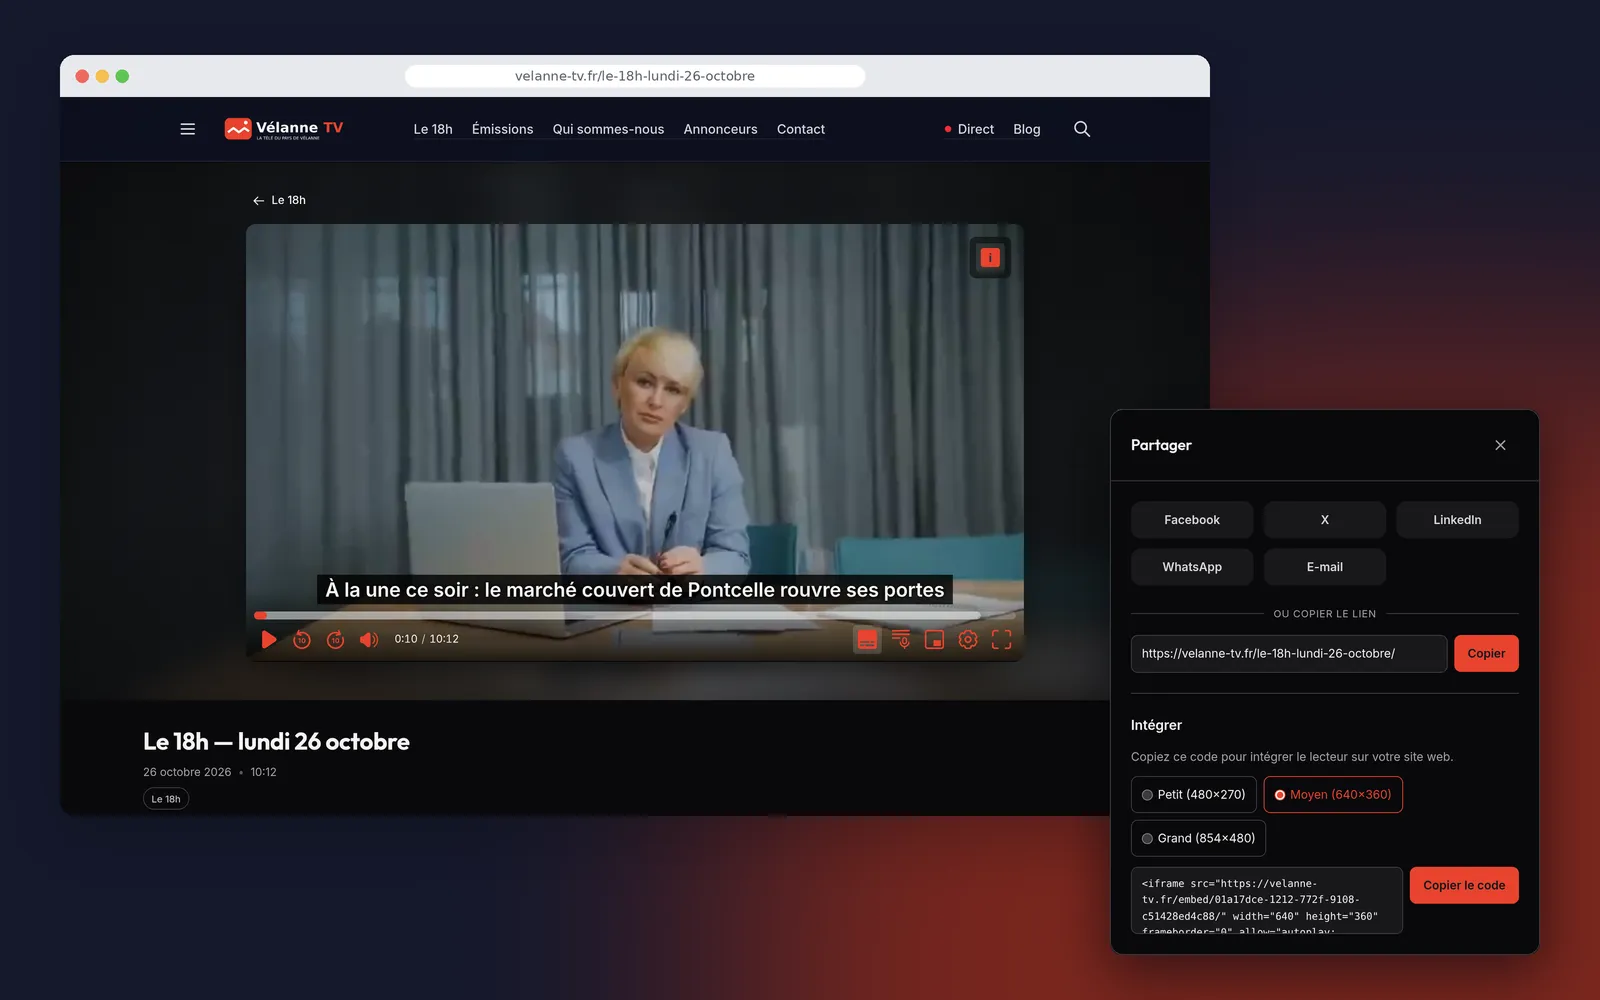Image resolution: width=1600 pixels, height=1000 pixels.
Task: Open the transcript icon in player controls
Action: (901, 640)
